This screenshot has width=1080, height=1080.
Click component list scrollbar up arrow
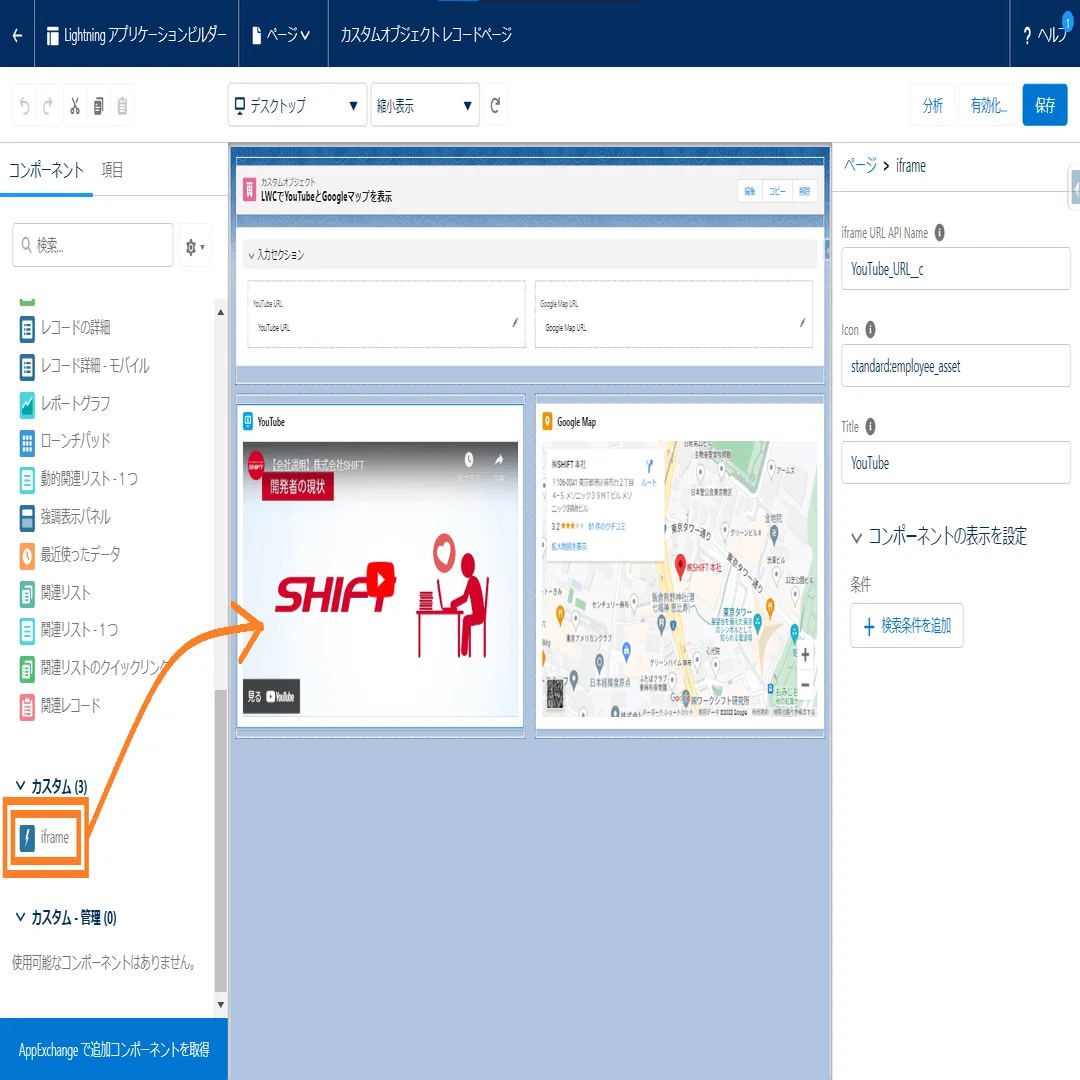pos(220,312)
